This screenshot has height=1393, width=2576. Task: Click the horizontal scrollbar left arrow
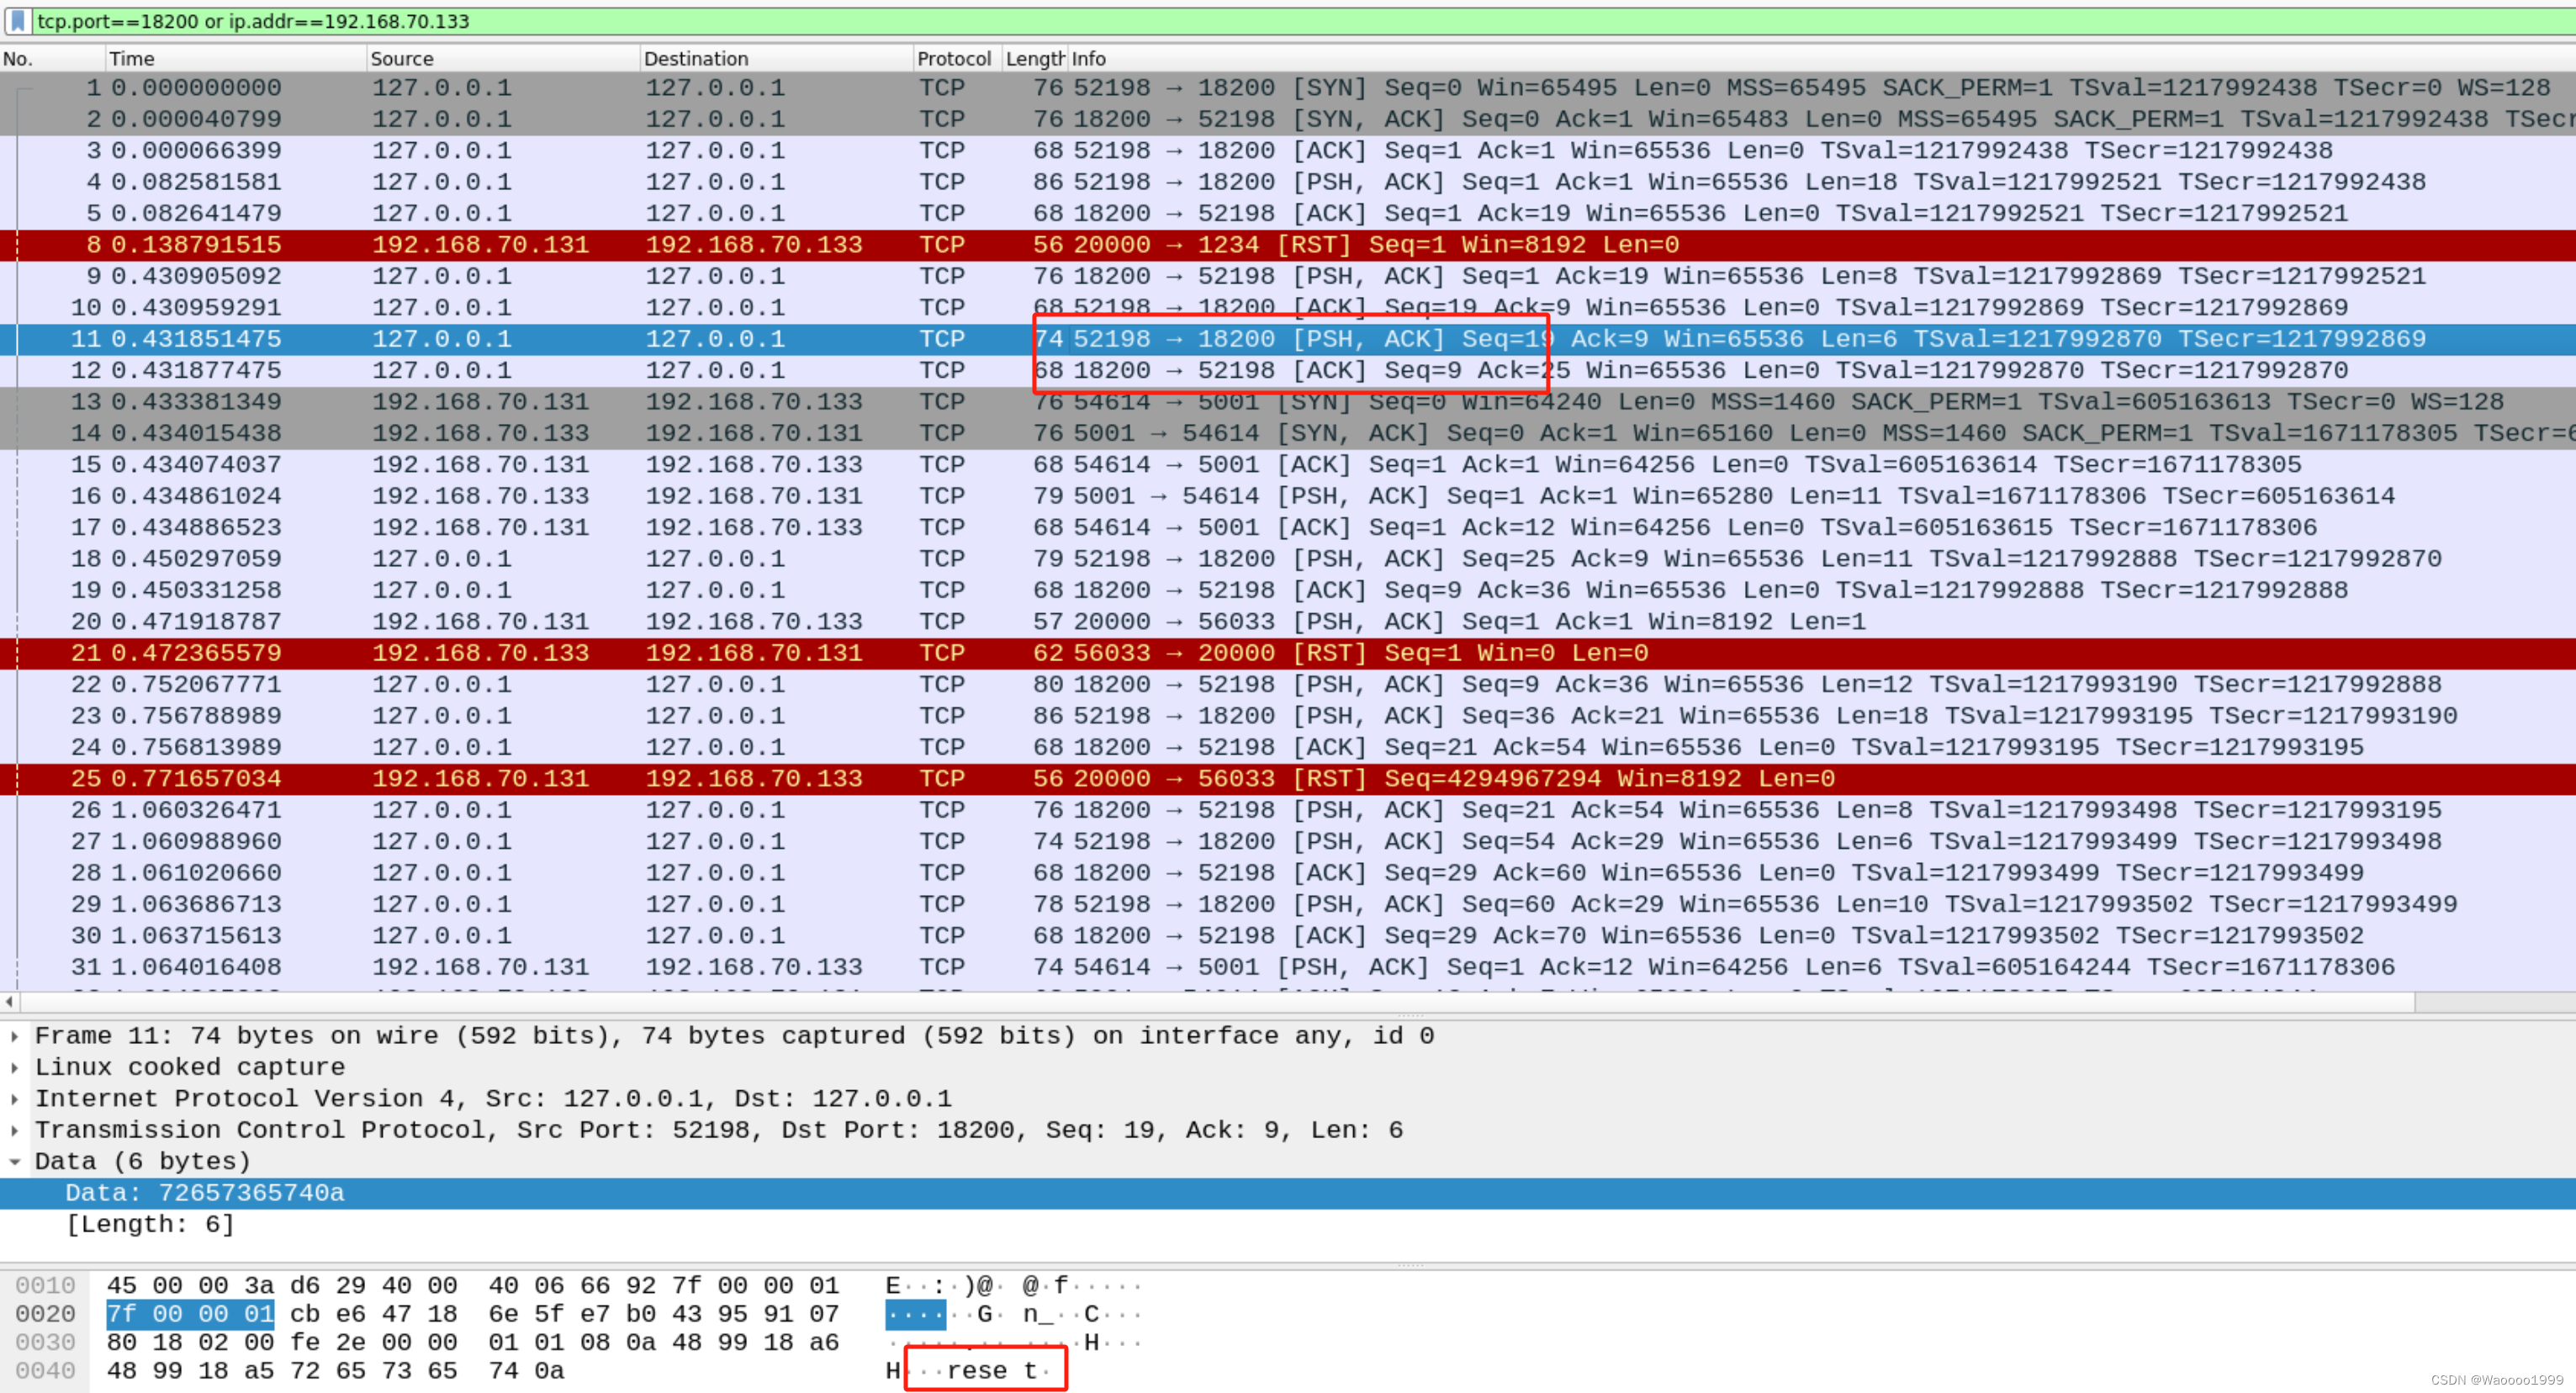click(9, 1002)
